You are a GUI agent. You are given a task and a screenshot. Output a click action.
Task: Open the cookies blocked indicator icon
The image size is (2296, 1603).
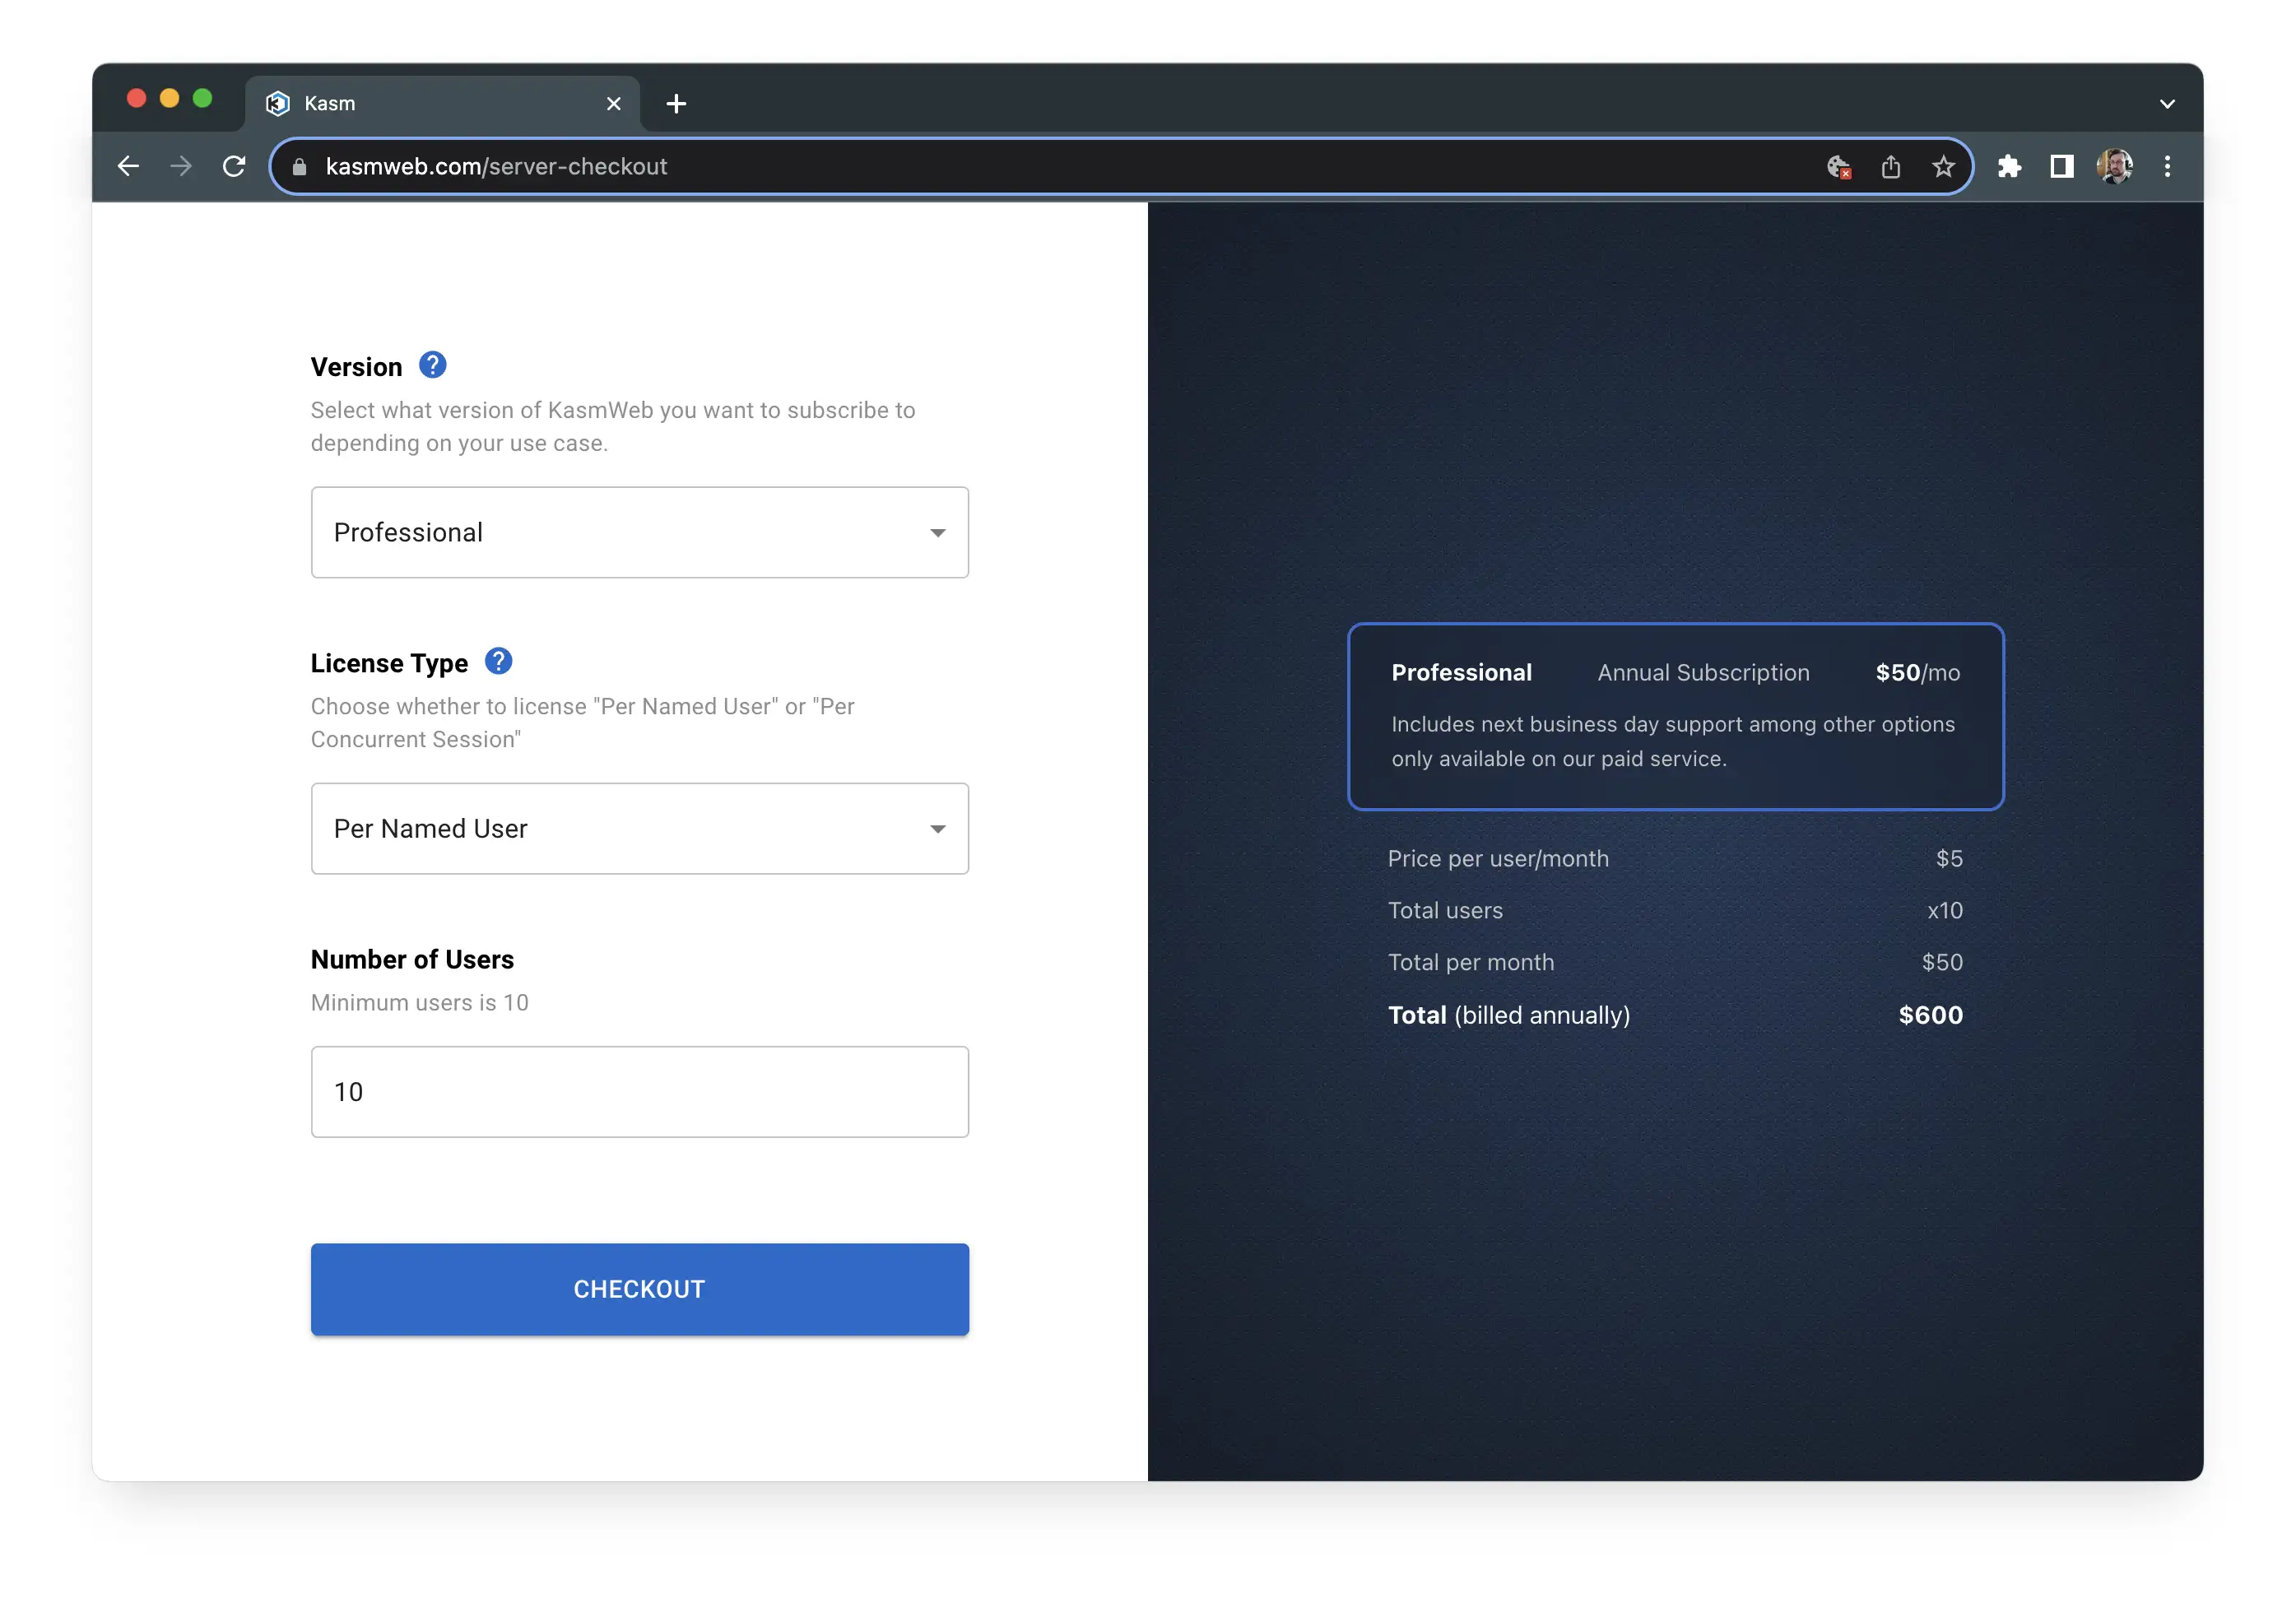(1838, 166)
